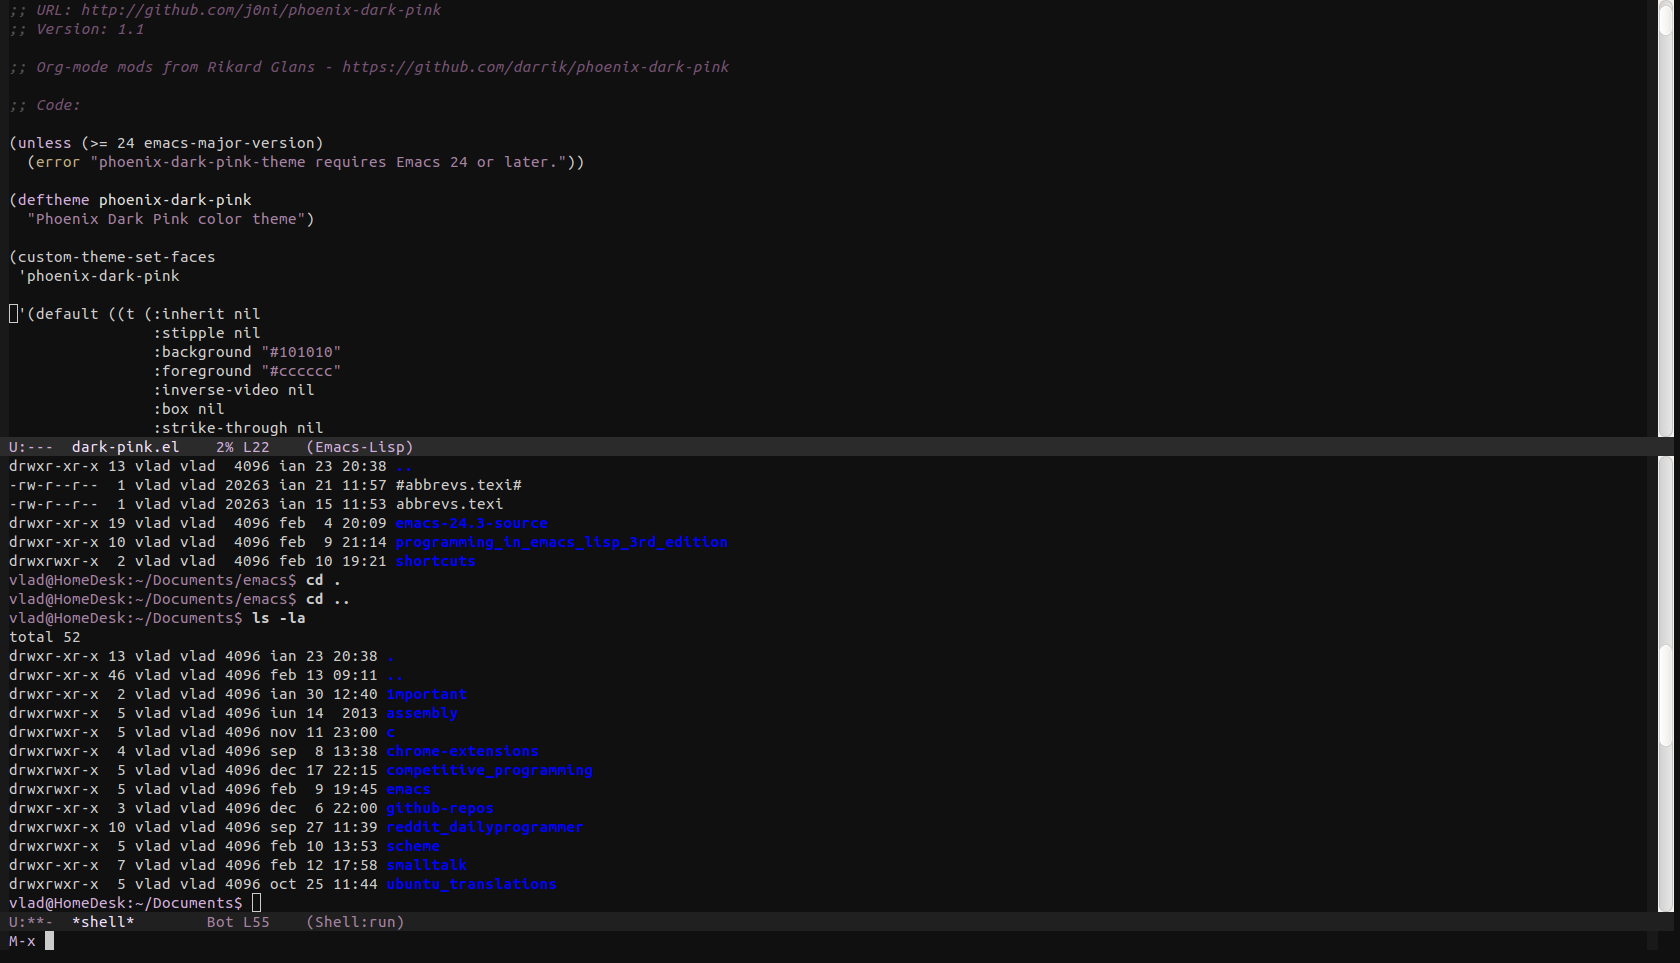This screenshot has height=963, width=1680.
Task: Click the M-x minibuffer prompt
Action: (x=22, y=941)
